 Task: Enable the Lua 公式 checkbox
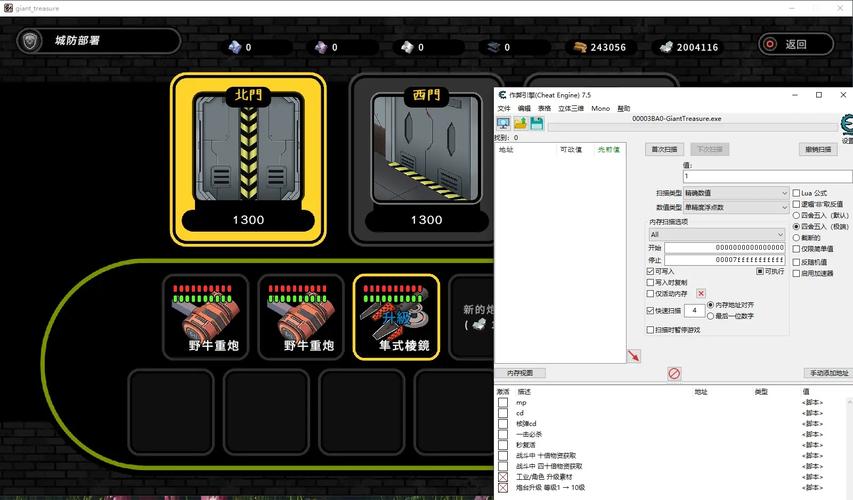click(797, 193)
